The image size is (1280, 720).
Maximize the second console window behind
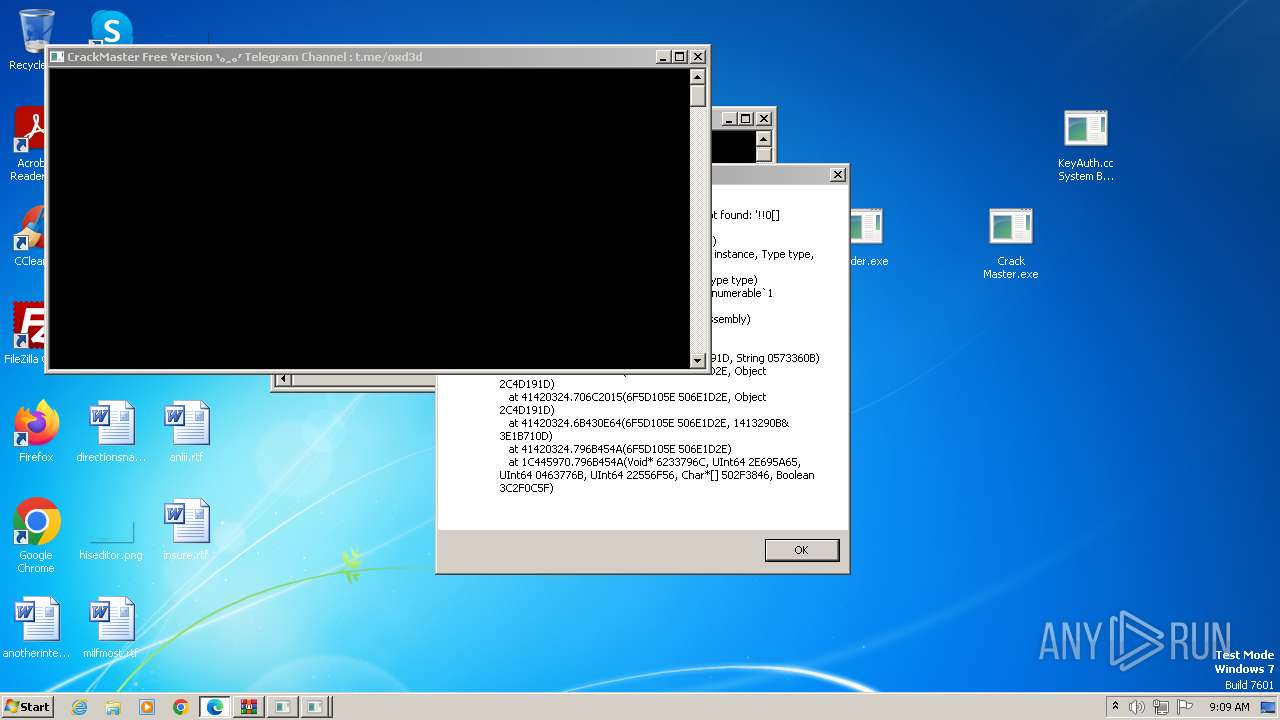tap(745, 119)
